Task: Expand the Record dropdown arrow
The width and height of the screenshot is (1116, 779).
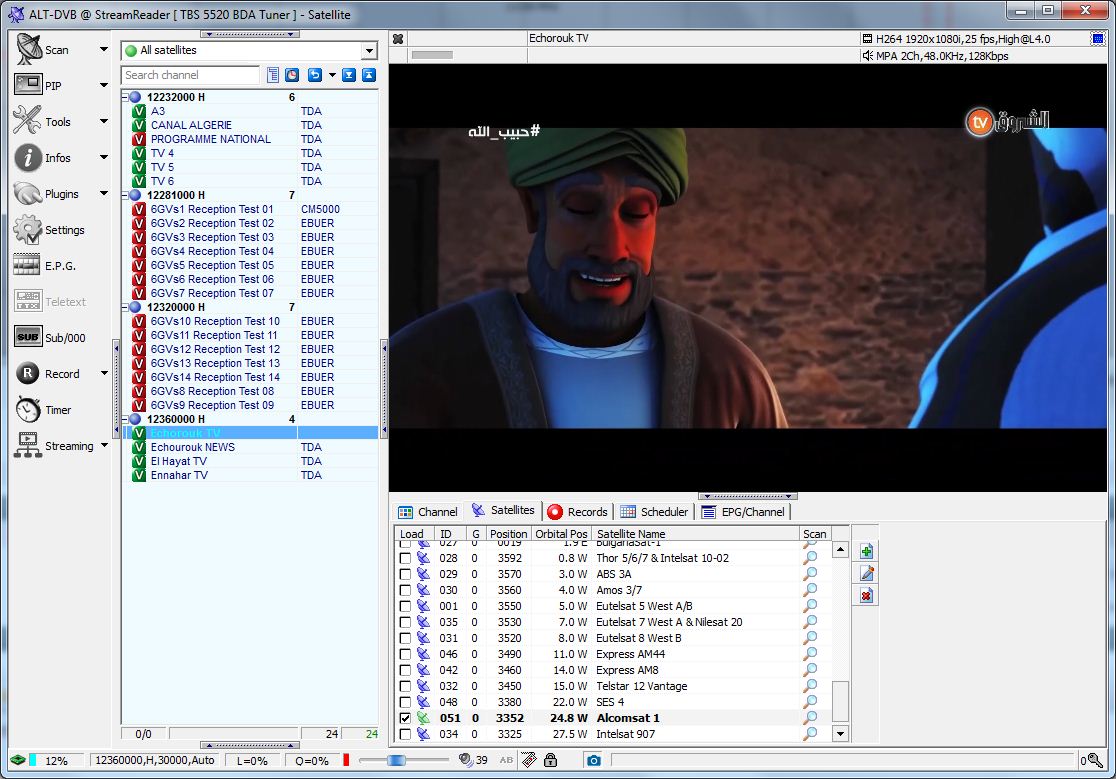Action: (104, 373)
